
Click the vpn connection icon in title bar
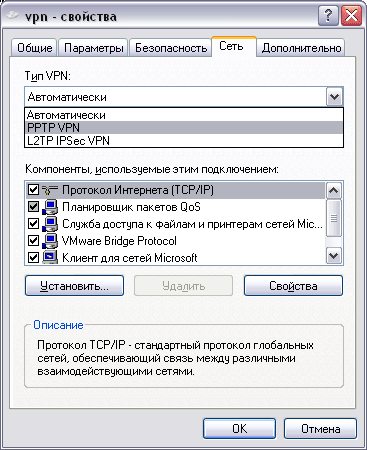point(12,16)
